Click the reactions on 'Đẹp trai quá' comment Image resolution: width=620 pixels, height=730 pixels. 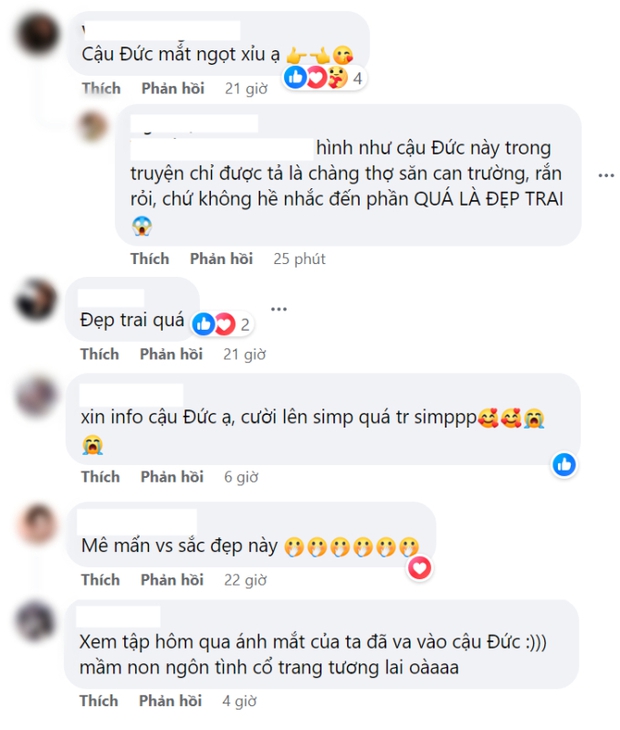222,324
